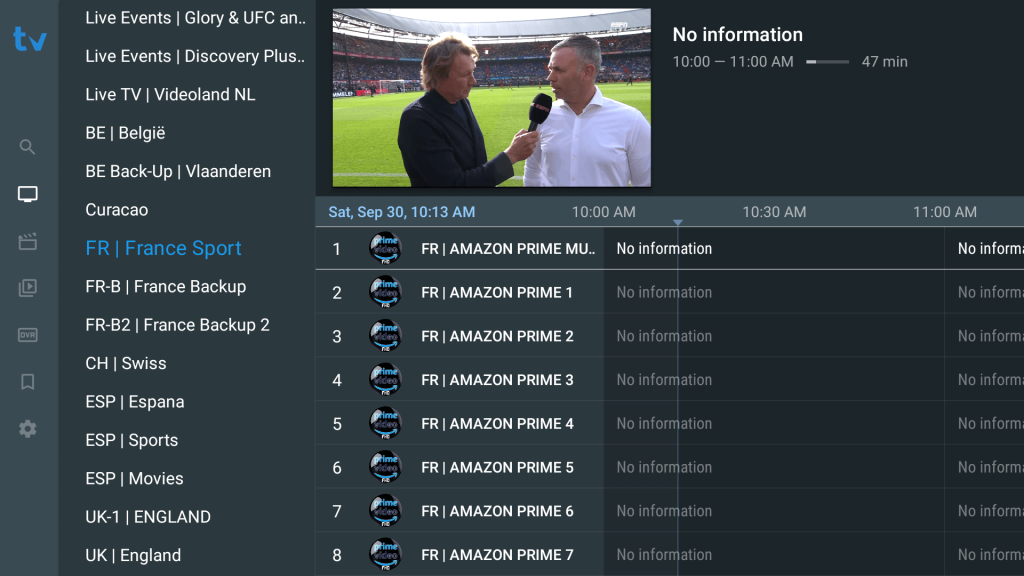The height and width of the screenshot is (576, 1024).
Task: Select the Curacao category
Action: click(117, 210)
